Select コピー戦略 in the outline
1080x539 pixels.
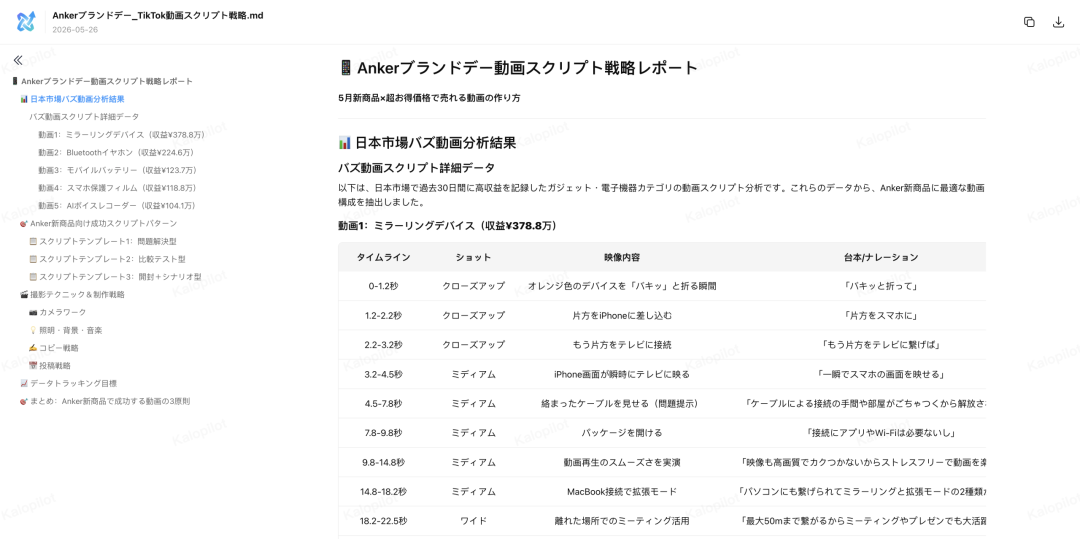(x=54, y=348)
